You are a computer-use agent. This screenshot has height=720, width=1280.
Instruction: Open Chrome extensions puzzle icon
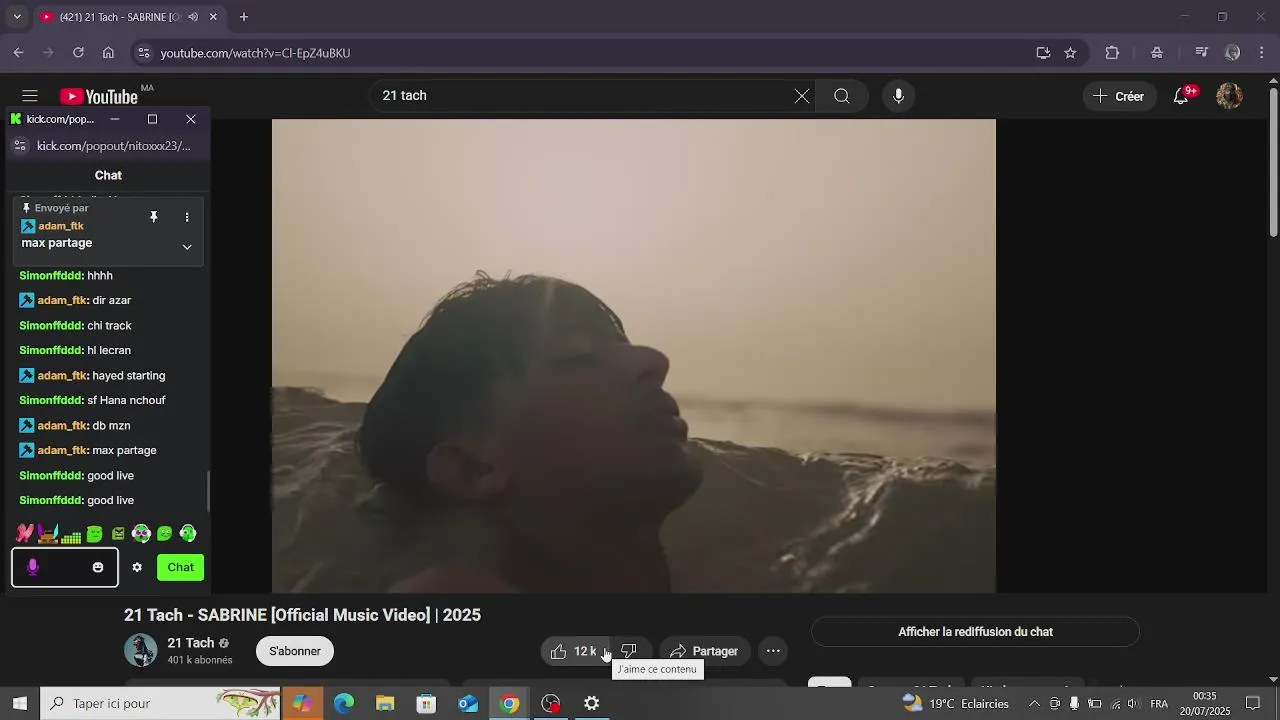[x=1112, y=53]
